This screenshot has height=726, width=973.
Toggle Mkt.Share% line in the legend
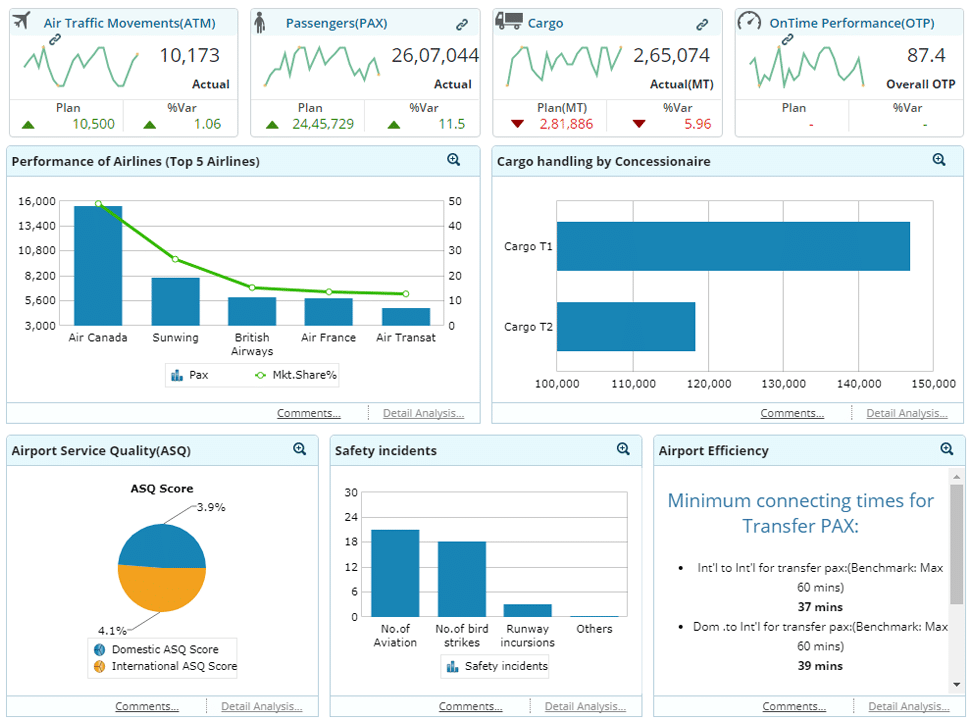pyautogui.click(x=296, y=375)
